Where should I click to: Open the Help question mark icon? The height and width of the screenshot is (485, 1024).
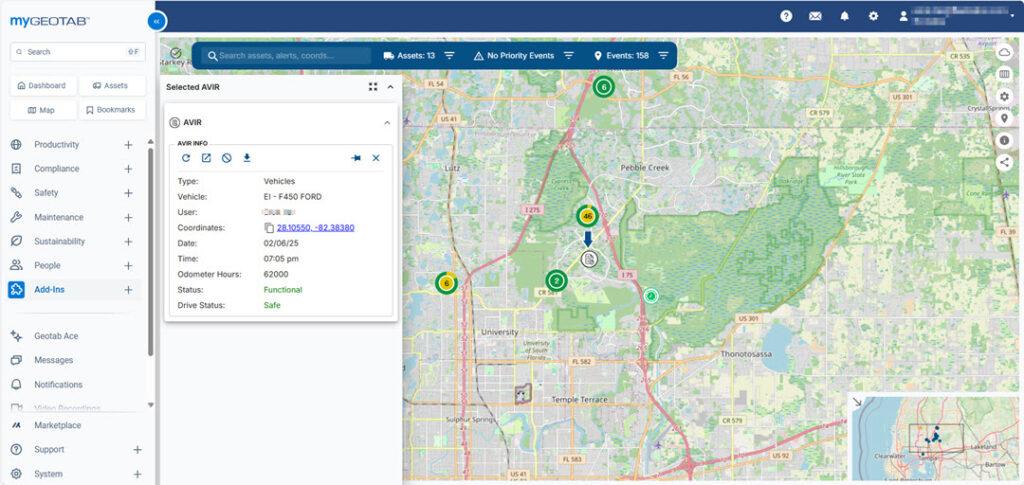click(786, 16)
